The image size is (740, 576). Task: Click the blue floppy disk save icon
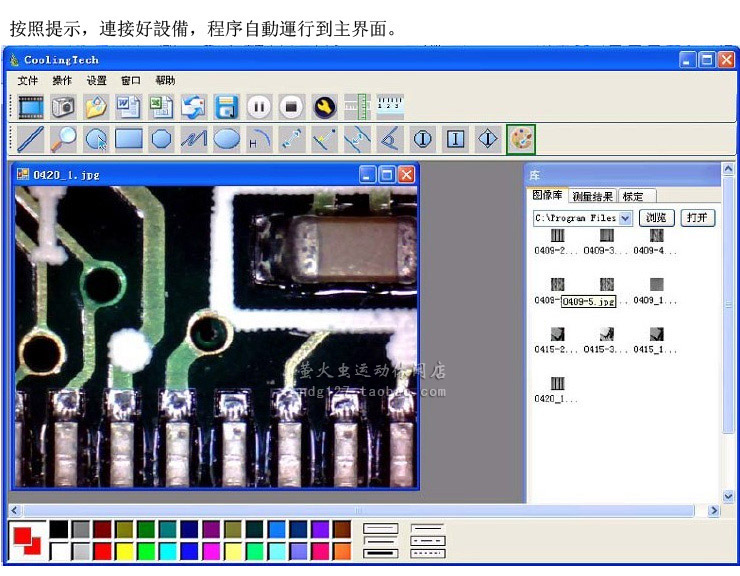(226, 106)
